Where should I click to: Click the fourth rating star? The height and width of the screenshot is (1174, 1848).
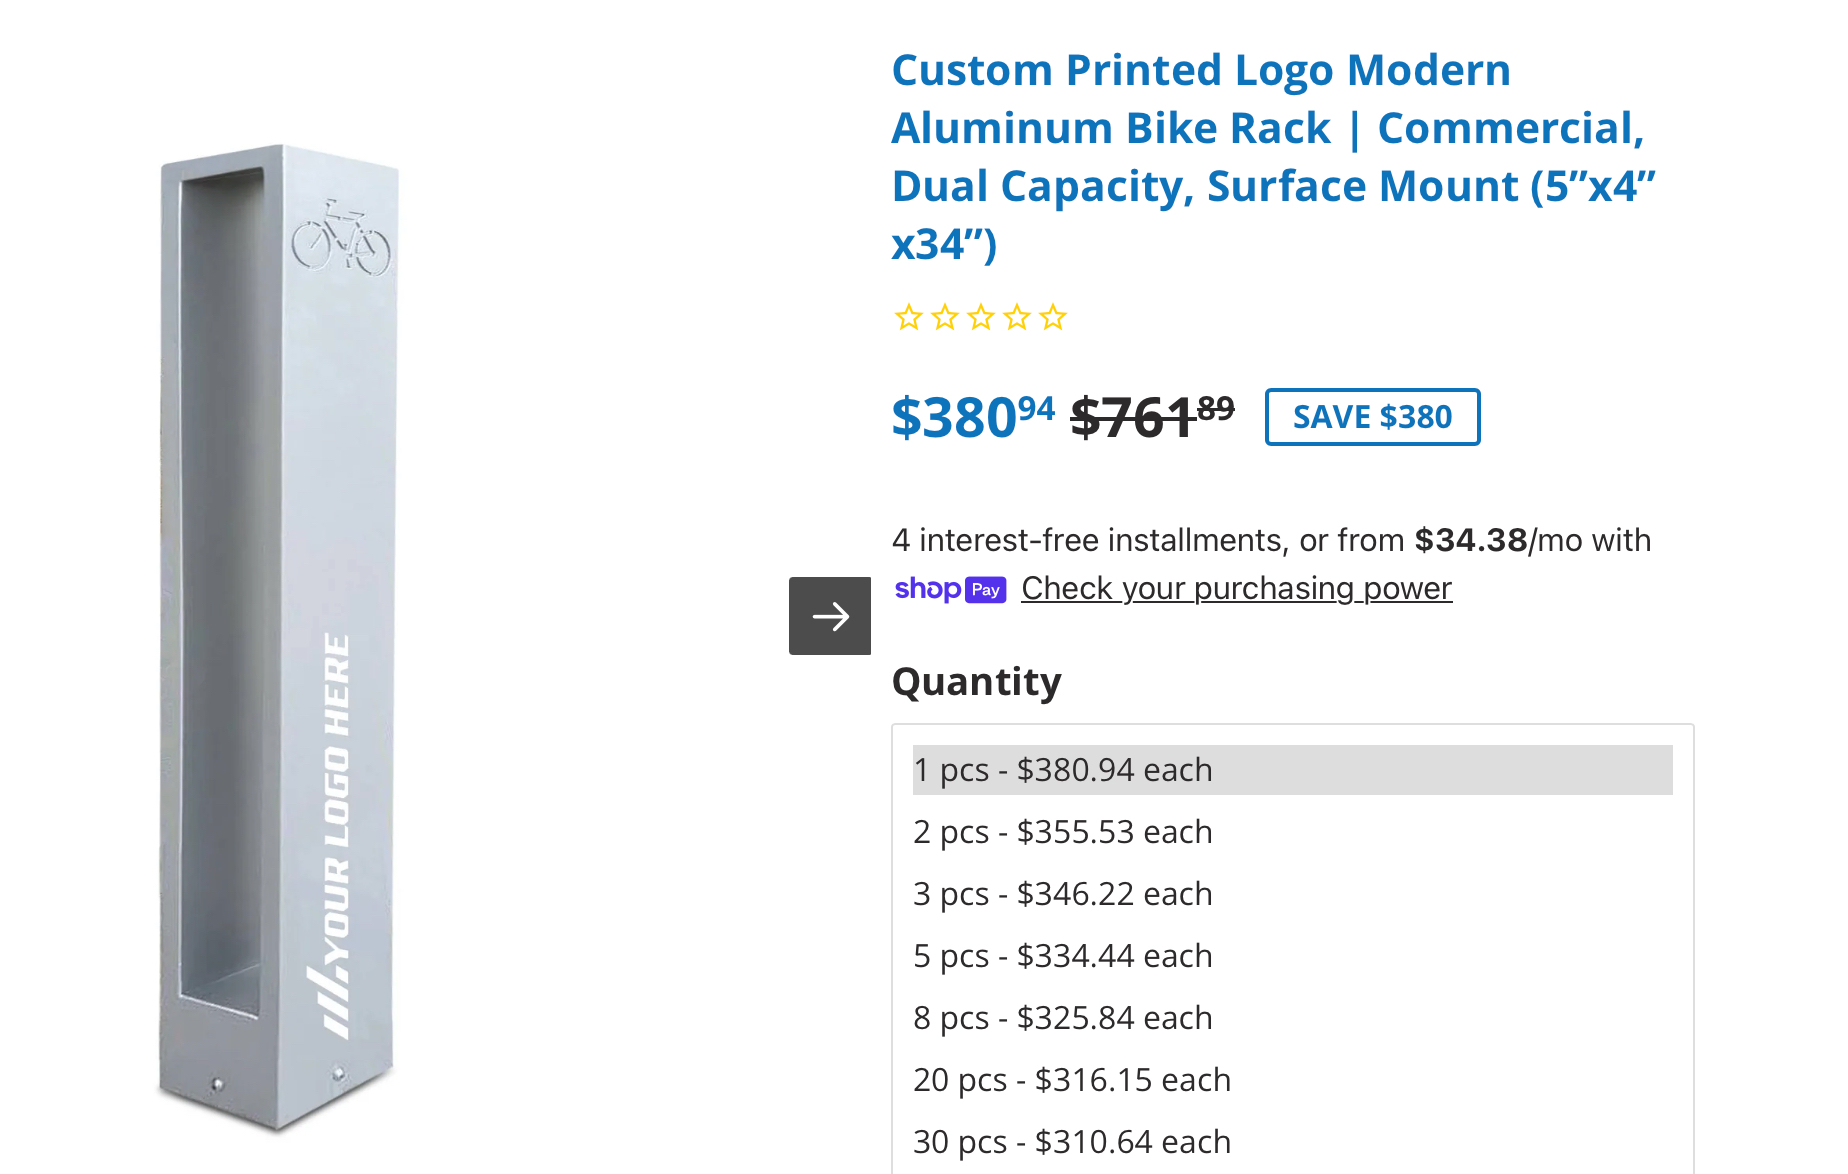[1017, 318]
